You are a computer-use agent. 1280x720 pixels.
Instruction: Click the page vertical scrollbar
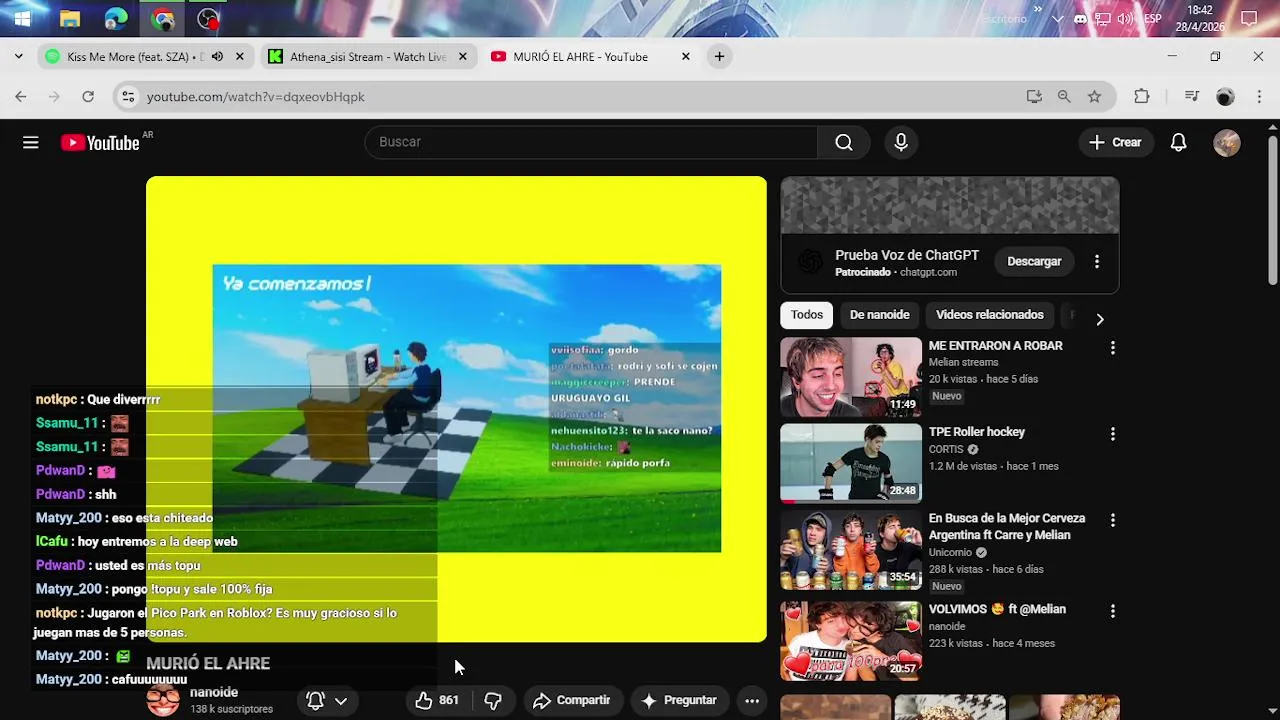(x=1272, y=210)
